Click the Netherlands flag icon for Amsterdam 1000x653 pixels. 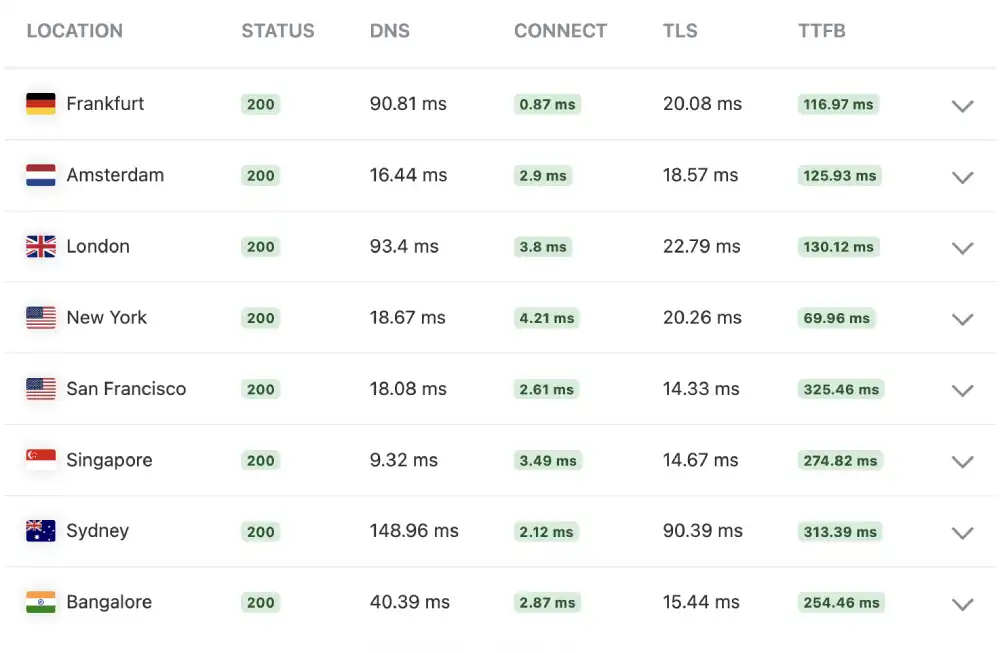point(40,175)
